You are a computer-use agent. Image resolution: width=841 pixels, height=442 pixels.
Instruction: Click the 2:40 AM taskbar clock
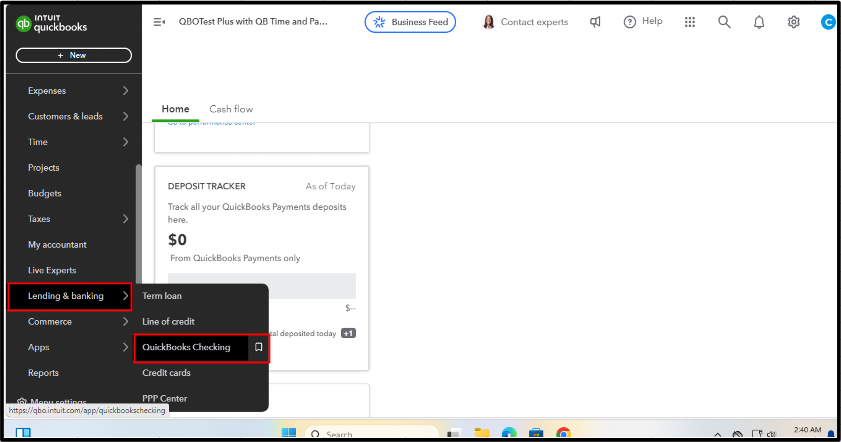point(807,430)
